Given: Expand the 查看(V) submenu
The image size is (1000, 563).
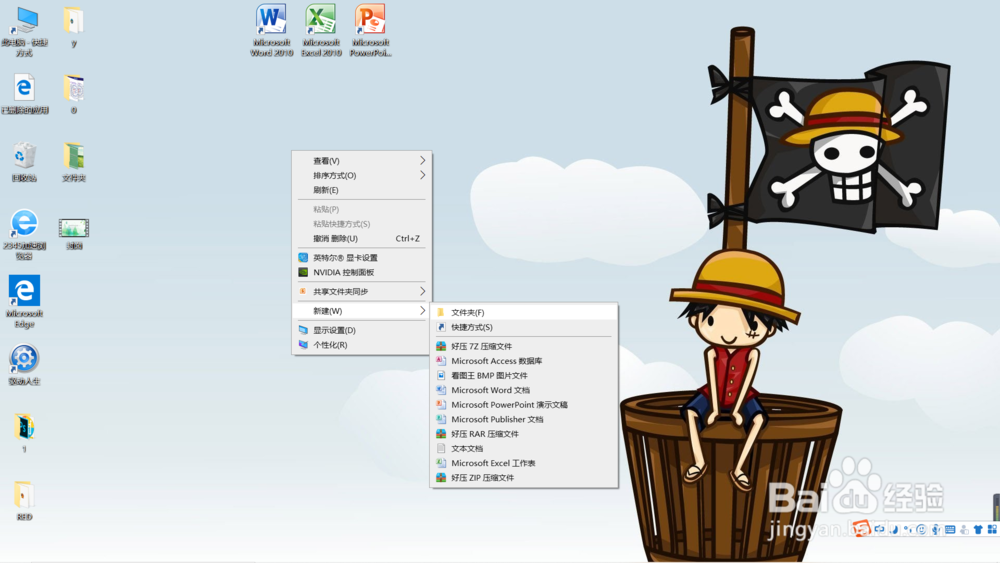Looking at the screenshot, I should pos(362,161).
